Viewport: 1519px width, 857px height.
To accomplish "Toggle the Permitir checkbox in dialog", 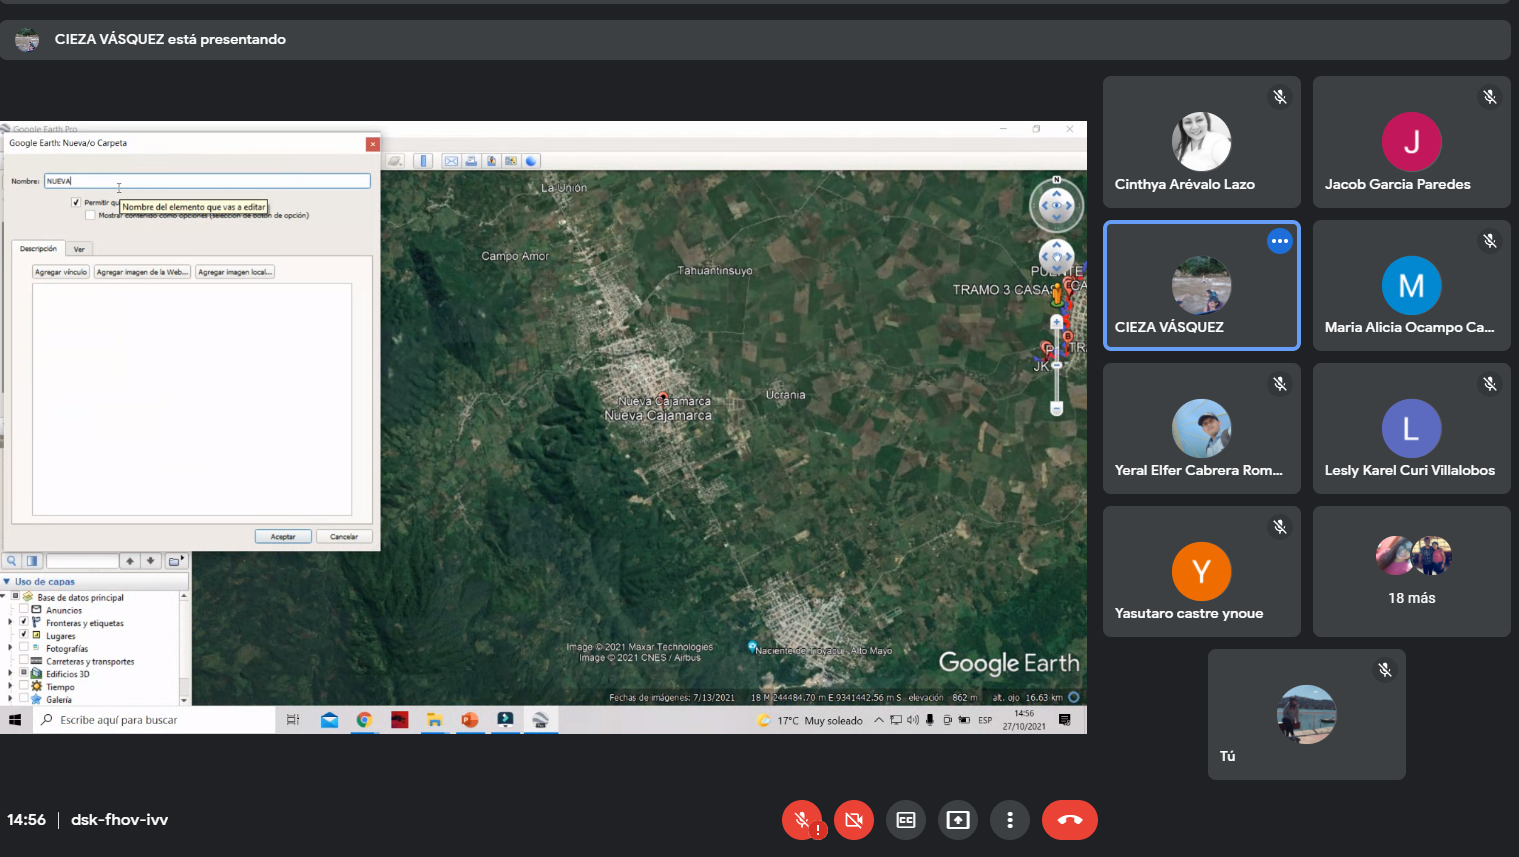I will [76, 202].
